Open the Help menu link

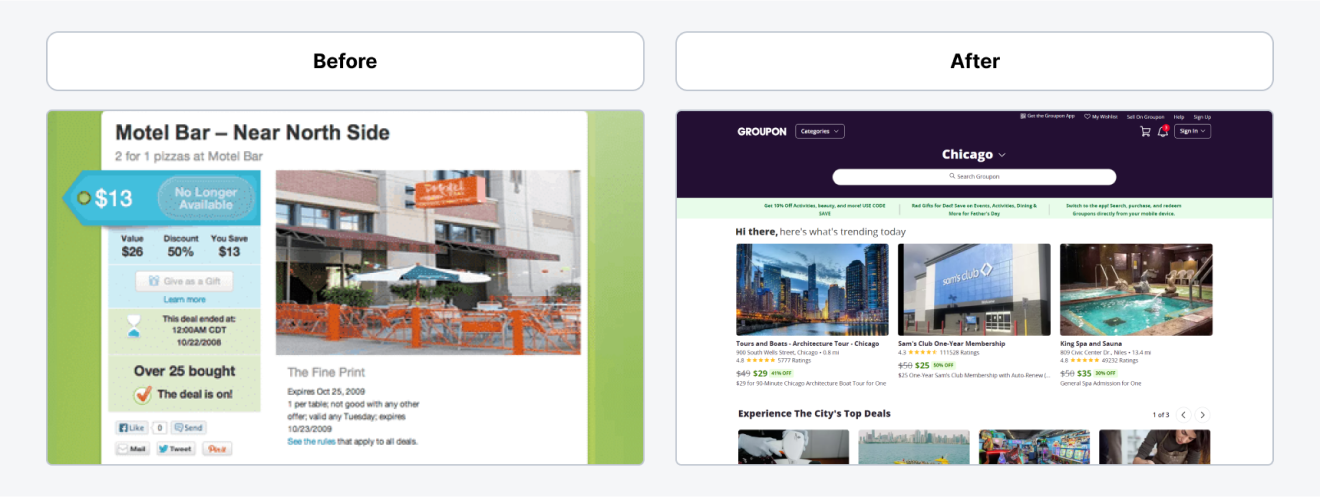point(1179,116)
